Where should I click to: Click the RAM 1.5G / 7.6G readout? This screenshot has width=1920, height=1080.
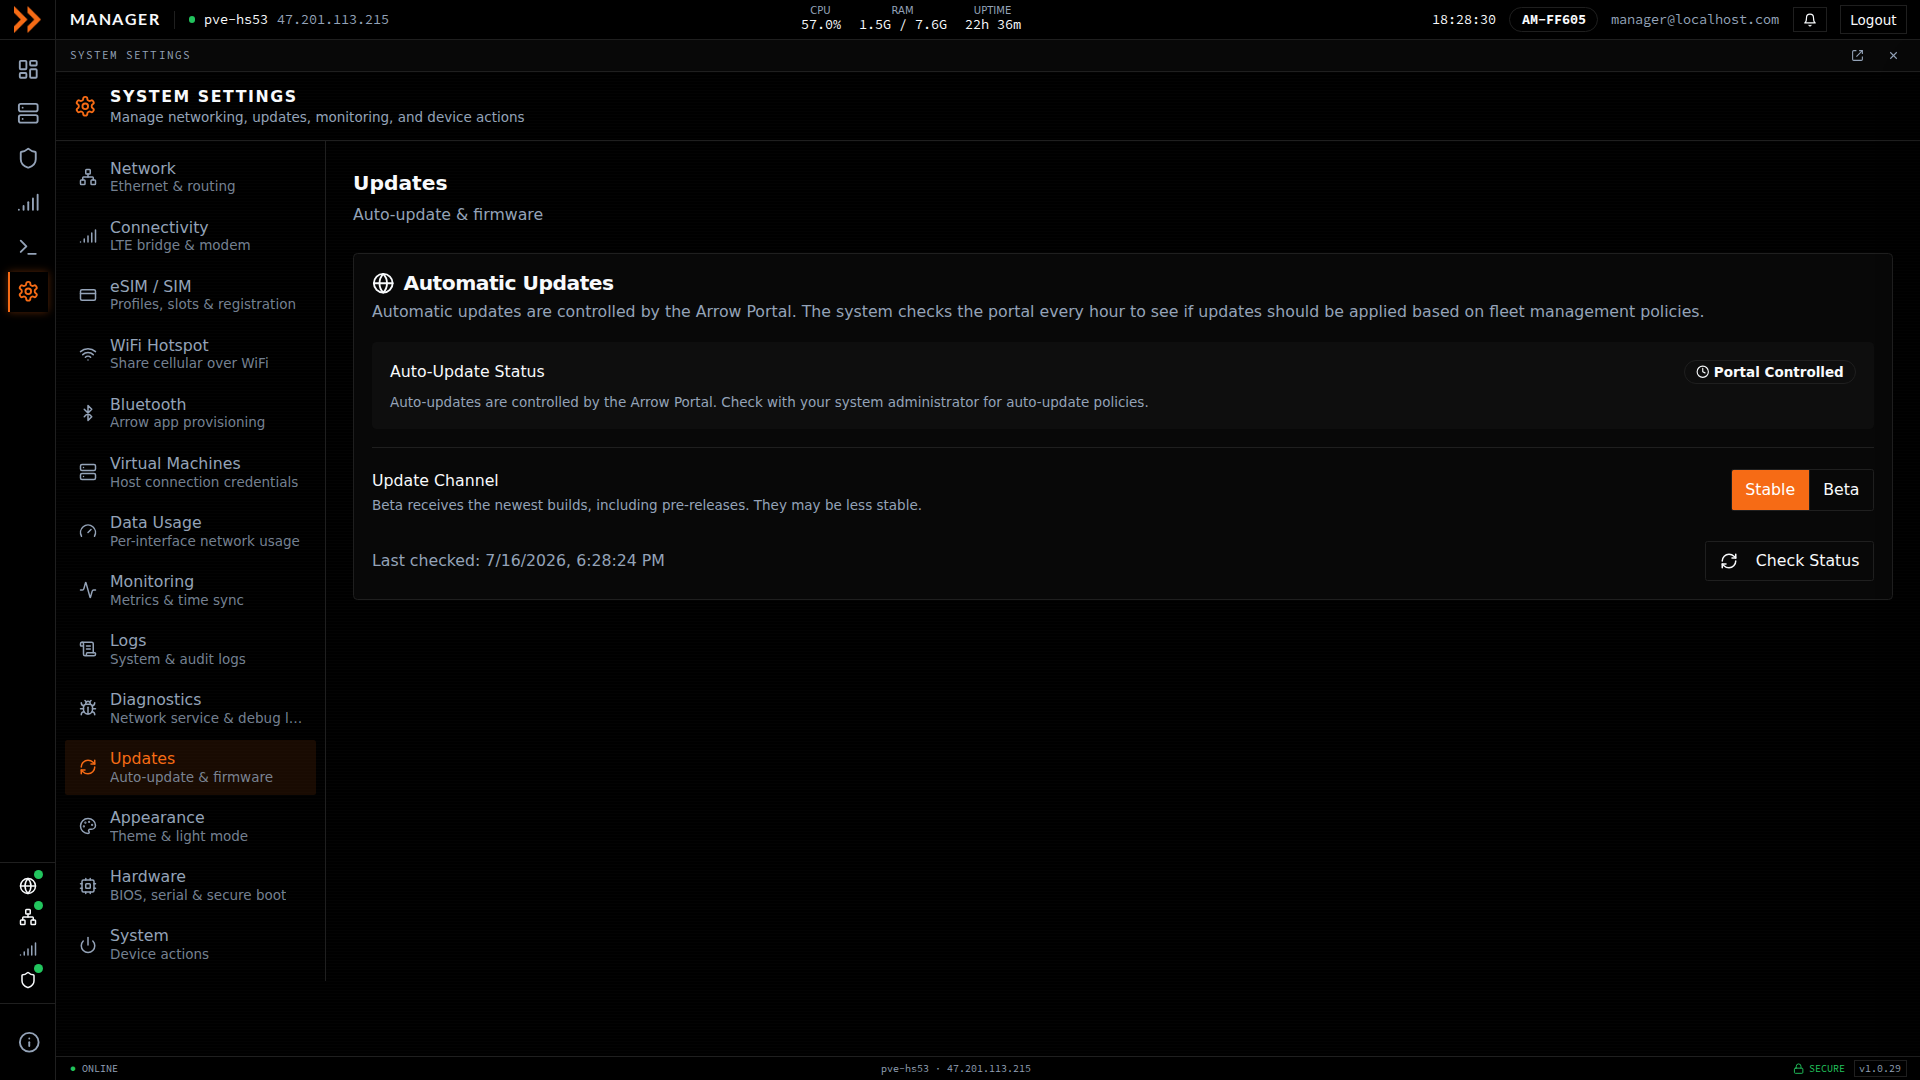(903, 18)
